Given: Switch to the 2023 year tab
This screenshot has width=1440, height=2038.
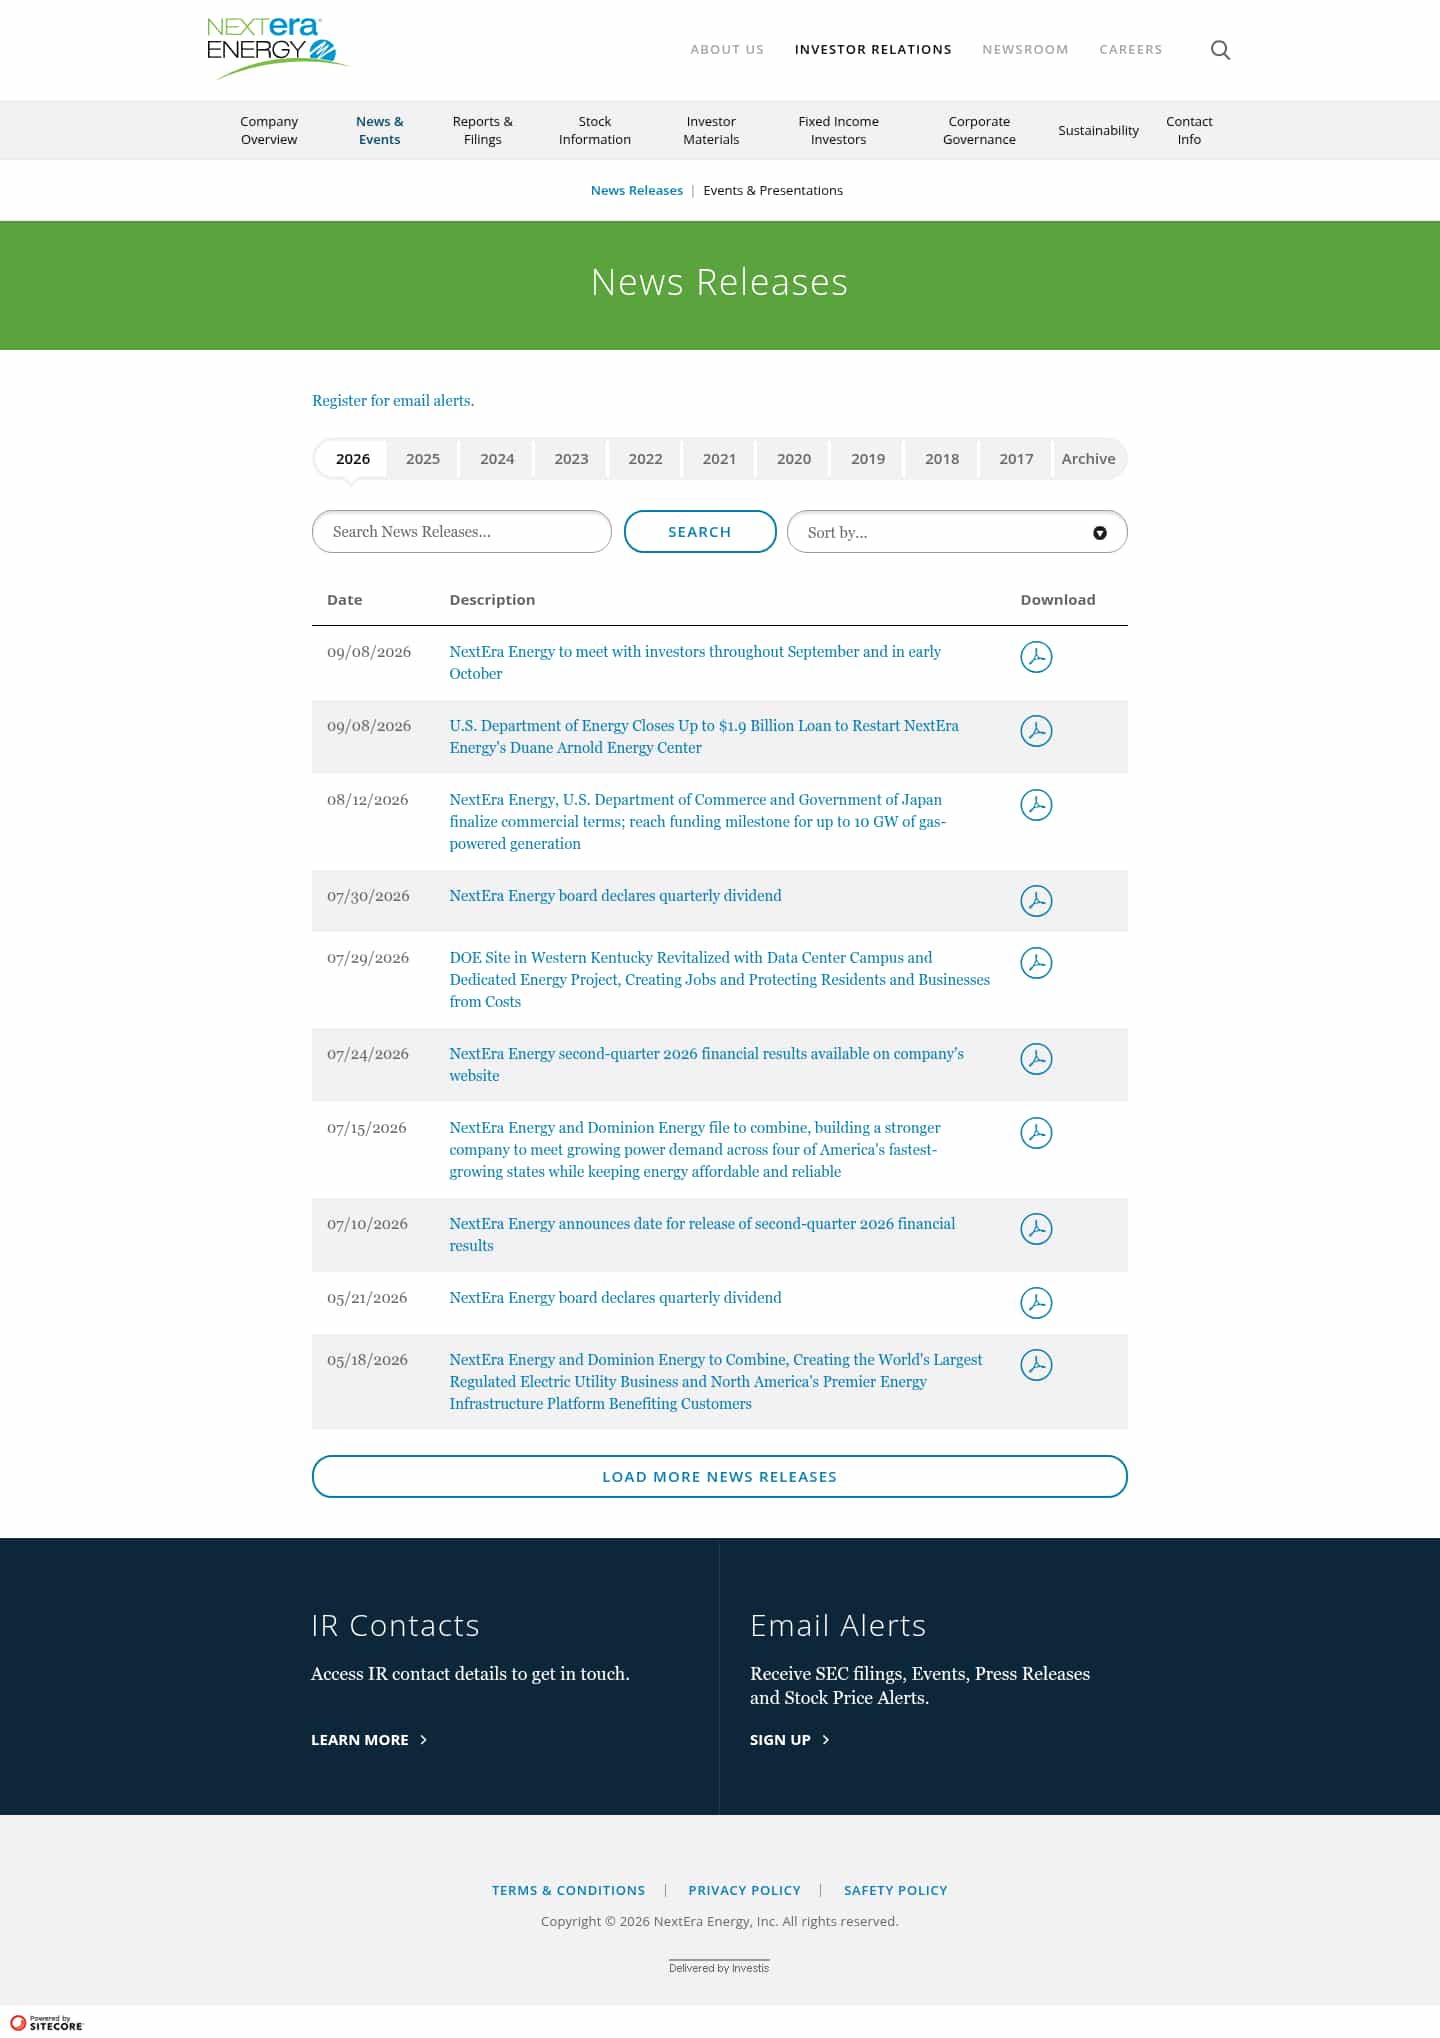Looking at the screenshot, I should [x=571, y=459].
